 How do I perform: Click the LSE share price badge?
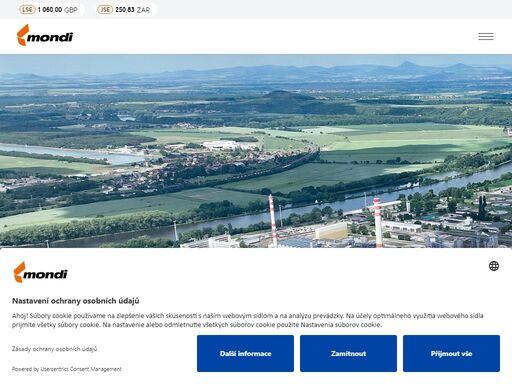(27, 9)
